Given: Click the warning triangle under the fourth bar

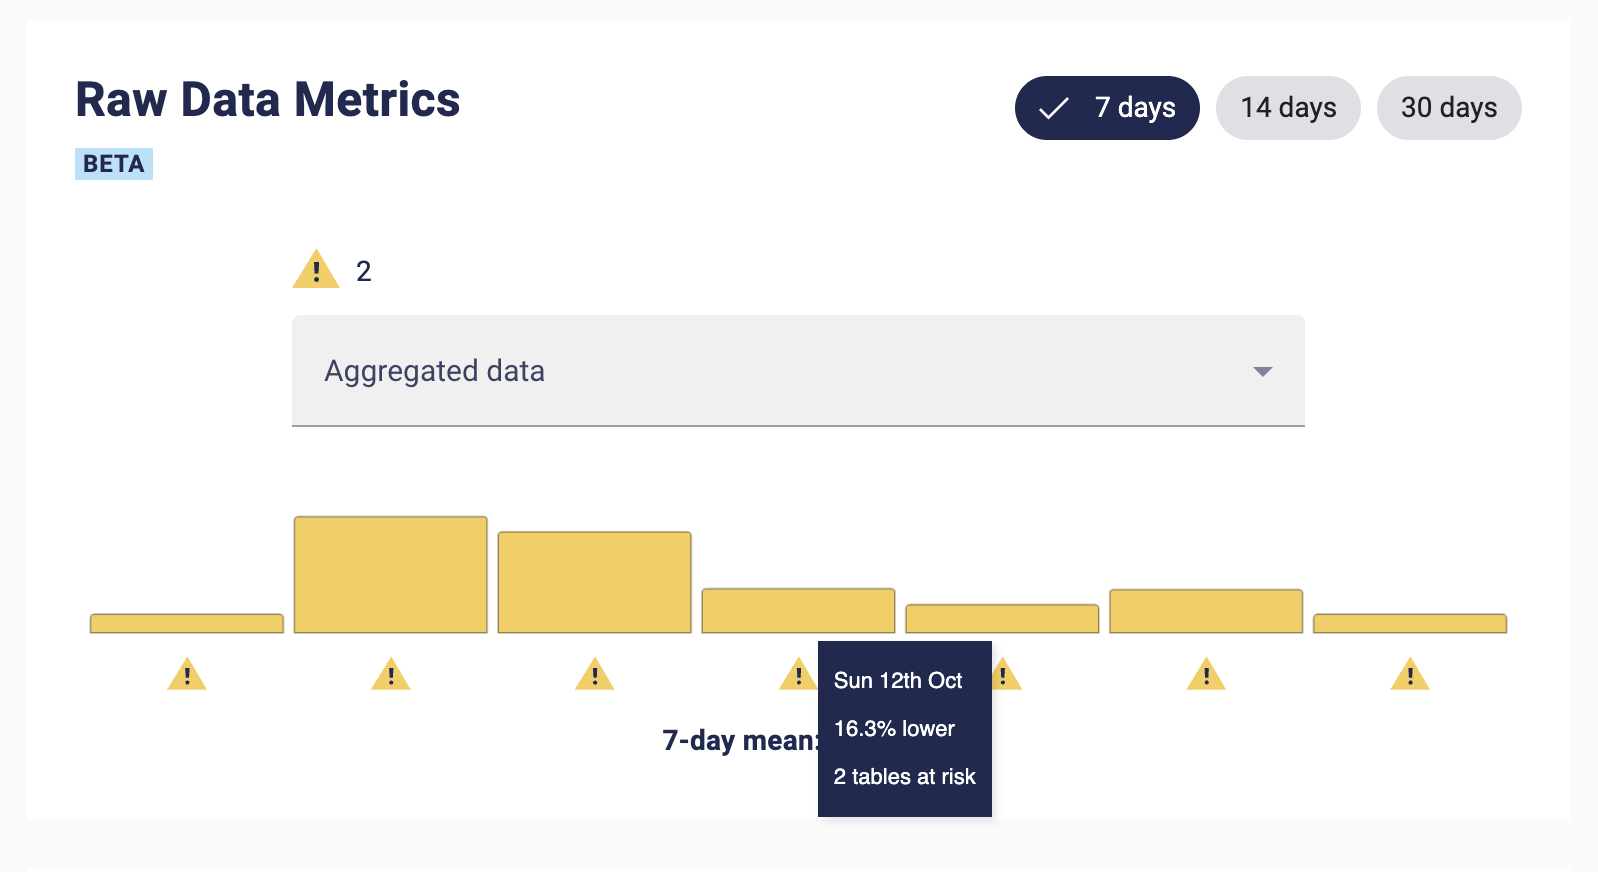Looking at the screenshot, I should pos(798,674).
